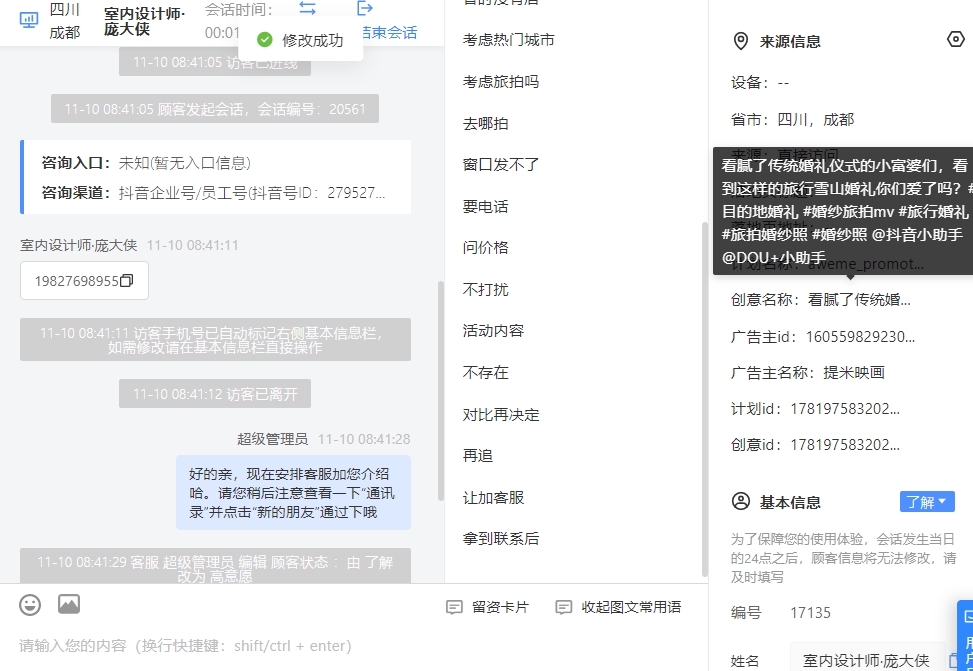Click the 编号 17135 value
The image size is (973, 671).
coord(810,613)
